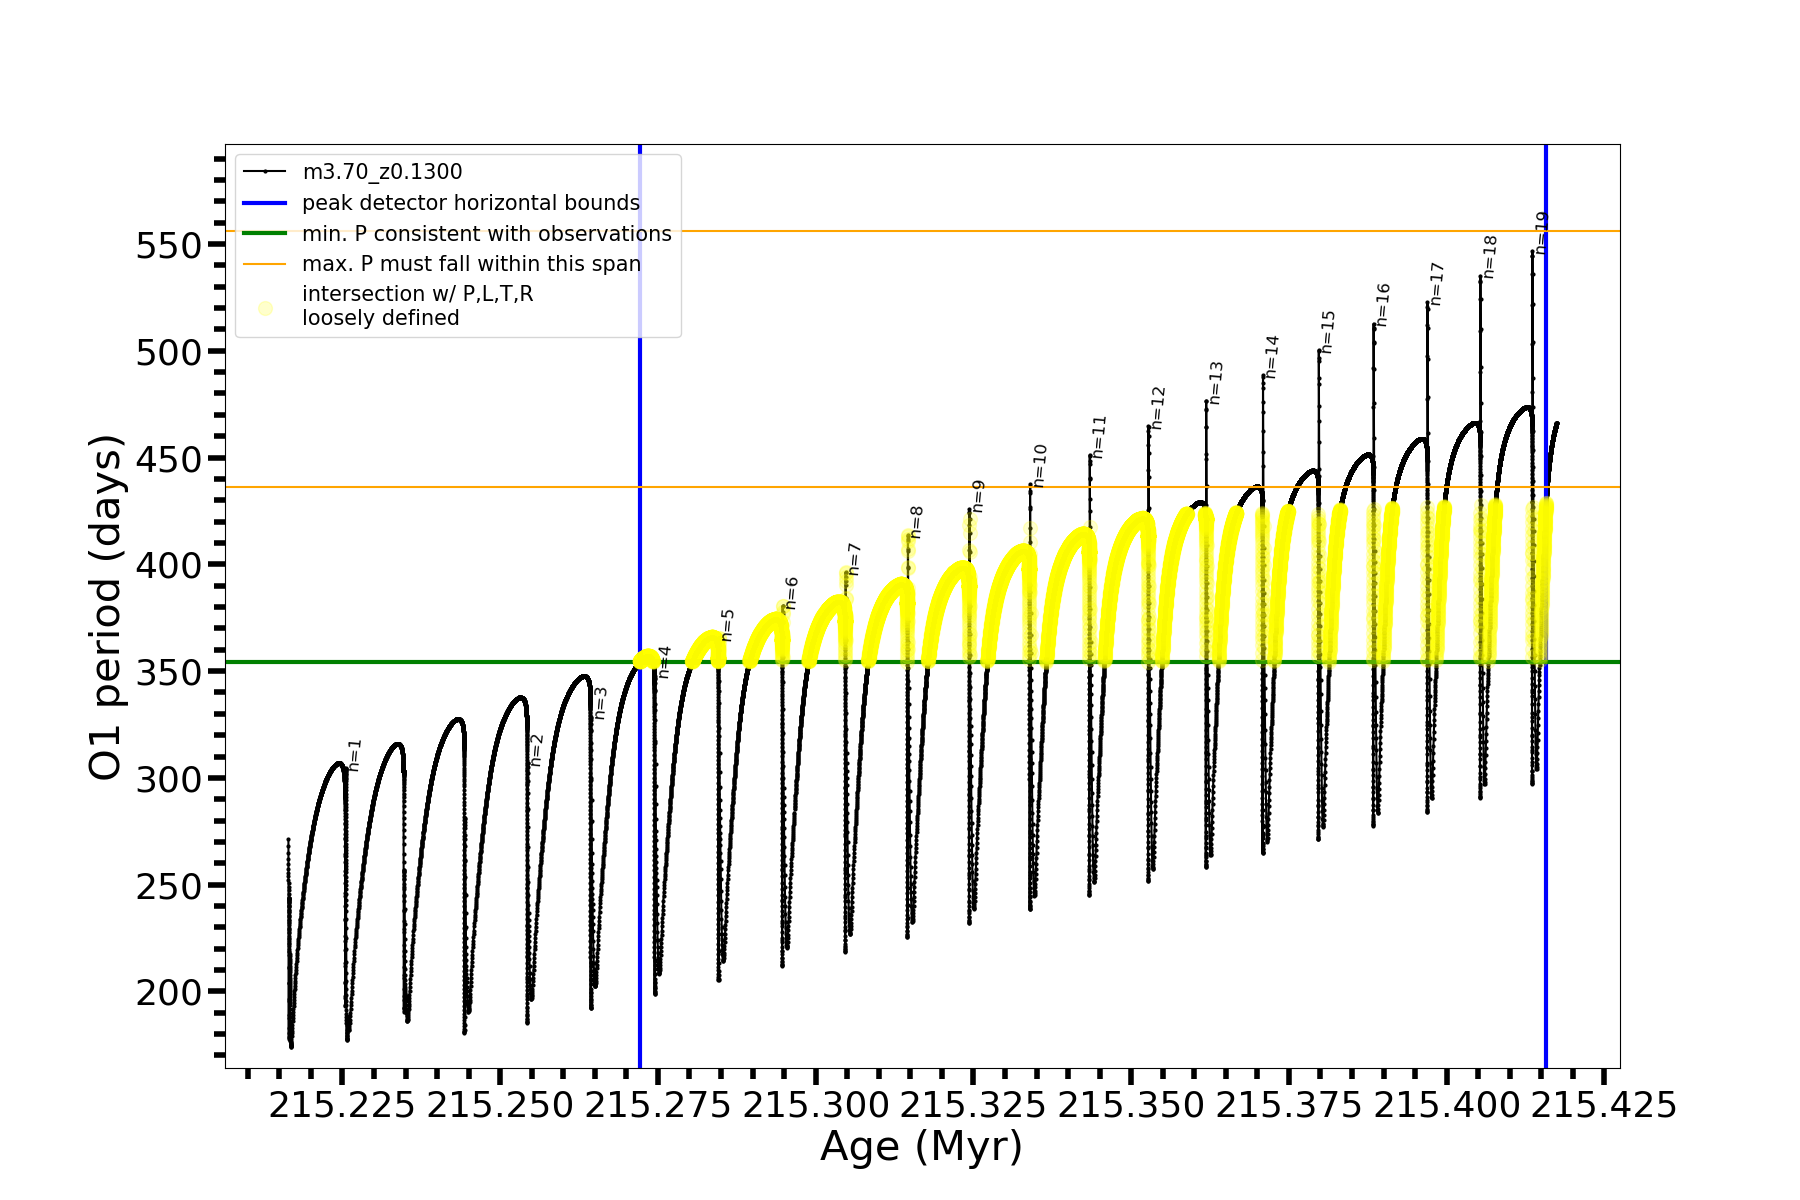Click the n=18 peak annotation

coord(1490,256)
